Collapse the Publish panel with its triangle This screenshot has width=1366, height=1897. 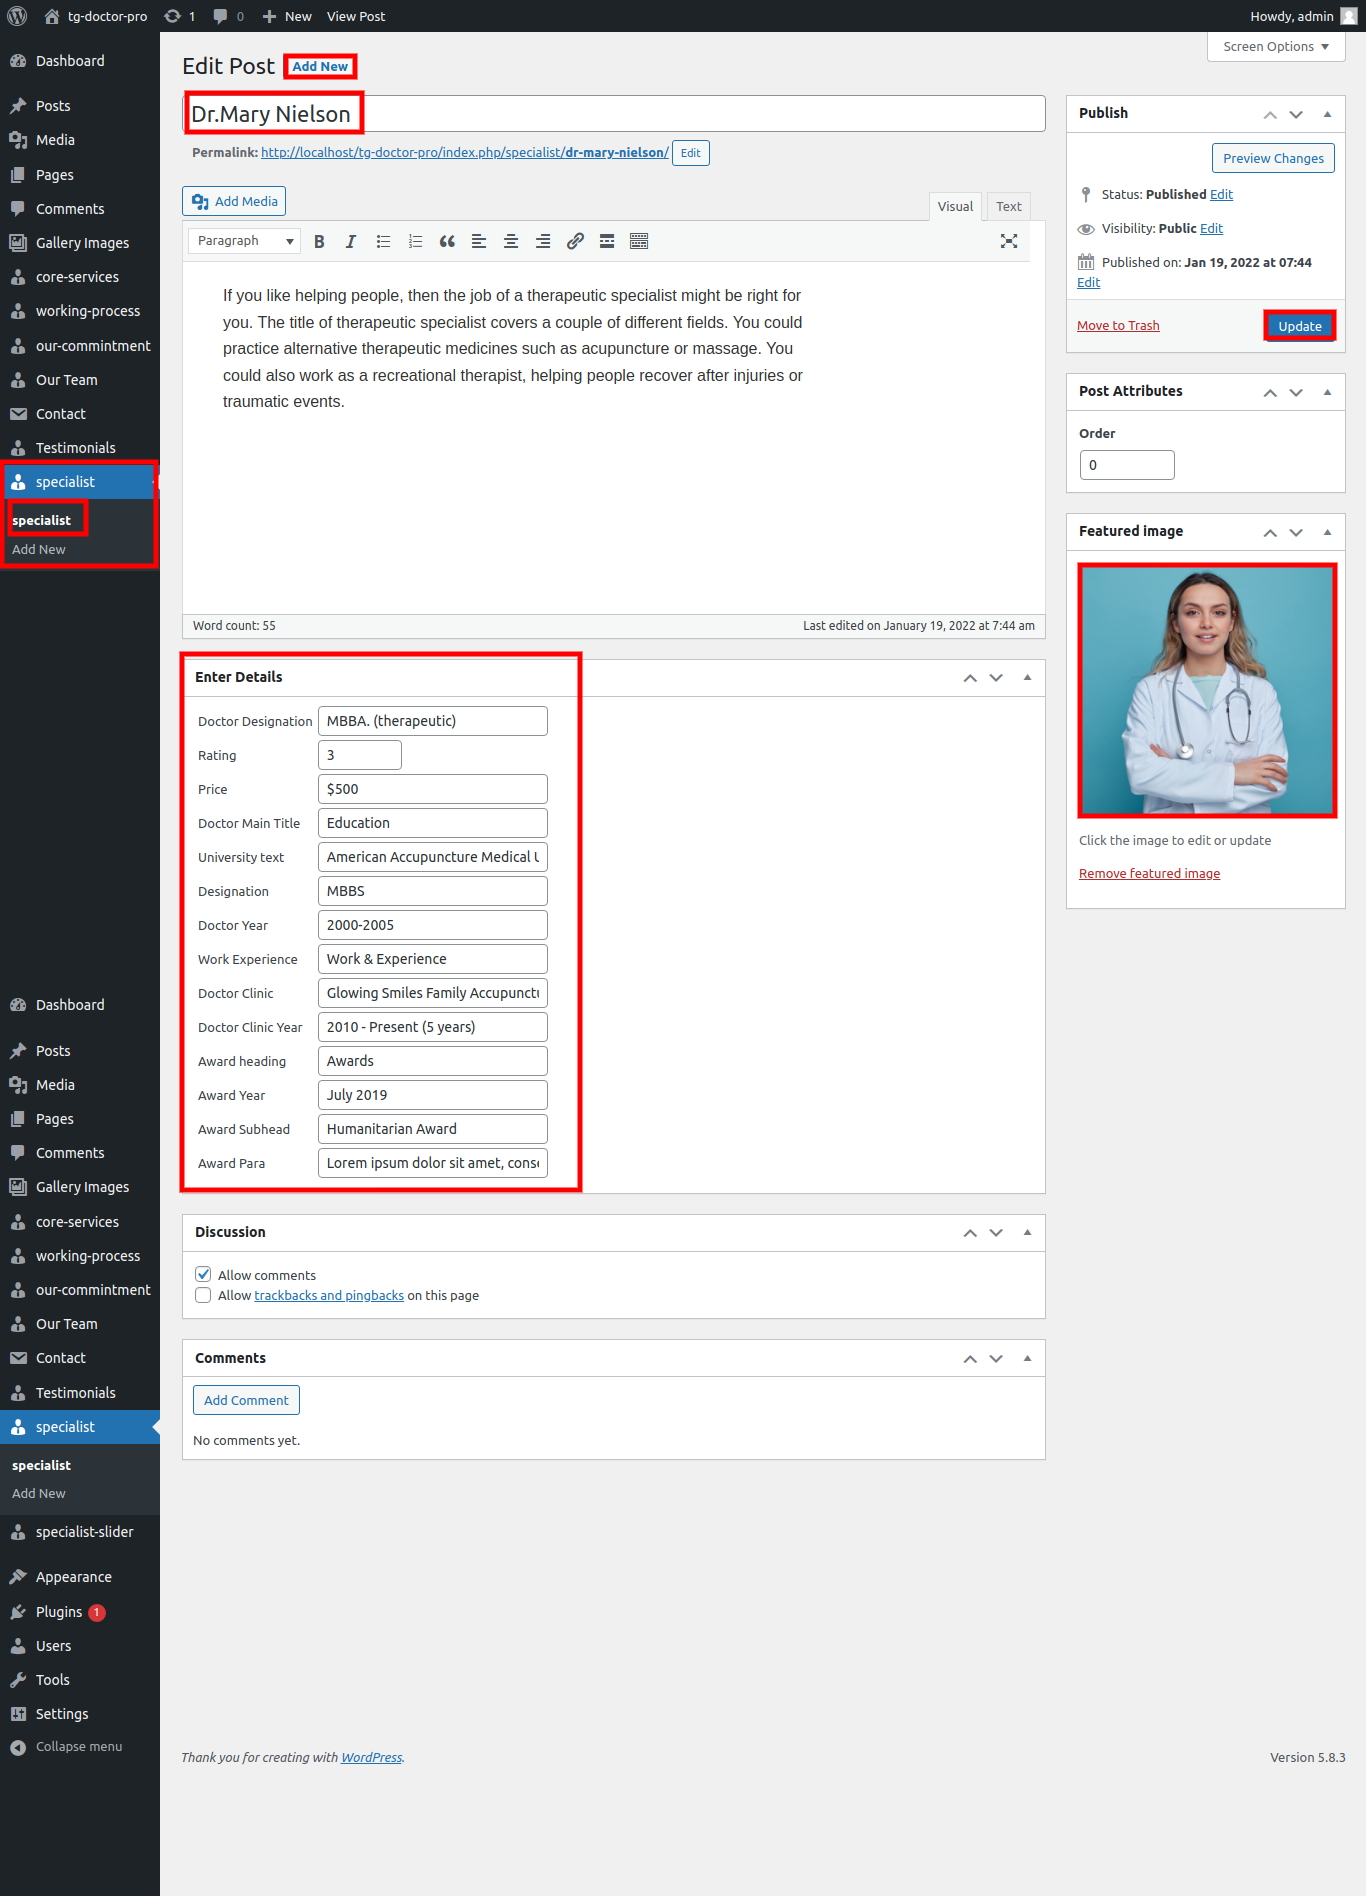[x=1327, y=114]
